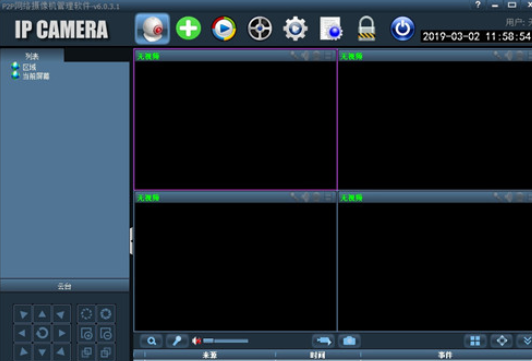This screenshot has height=361, width=532.
Task: Click the blue power logout icon
Action: (402, 29)
